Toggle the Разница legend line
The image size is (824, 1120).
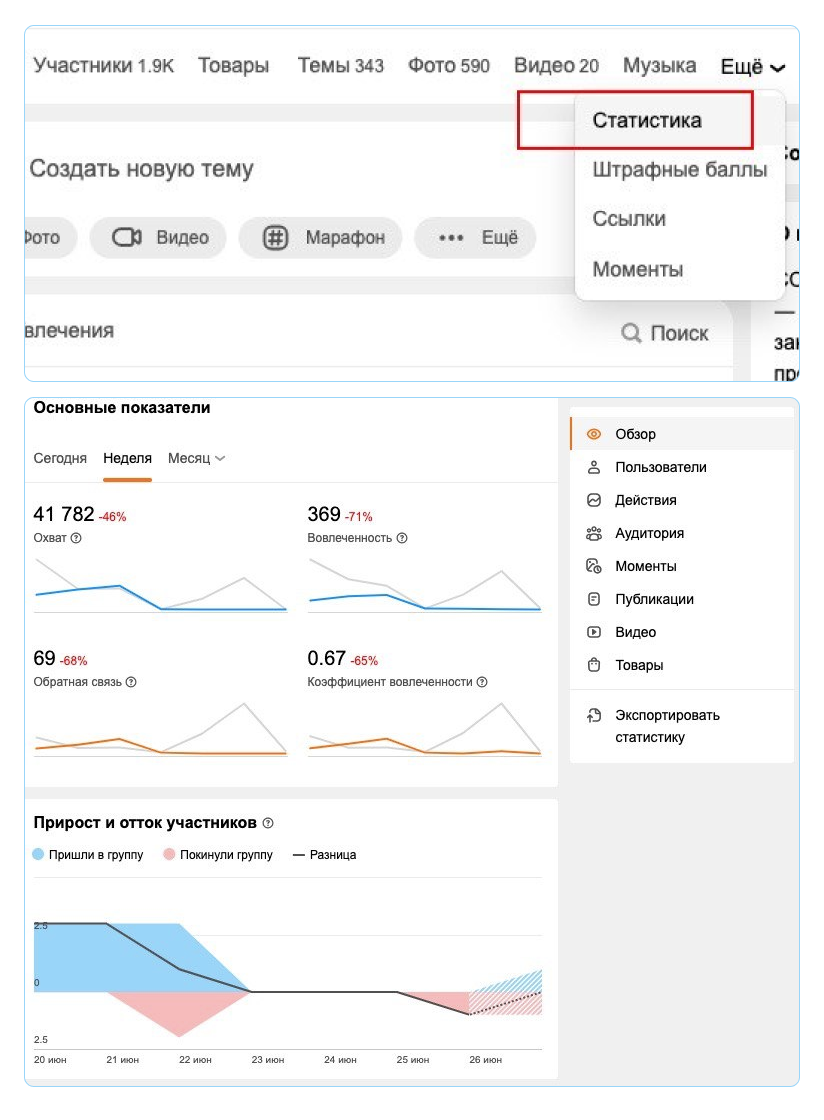point(323,855)
